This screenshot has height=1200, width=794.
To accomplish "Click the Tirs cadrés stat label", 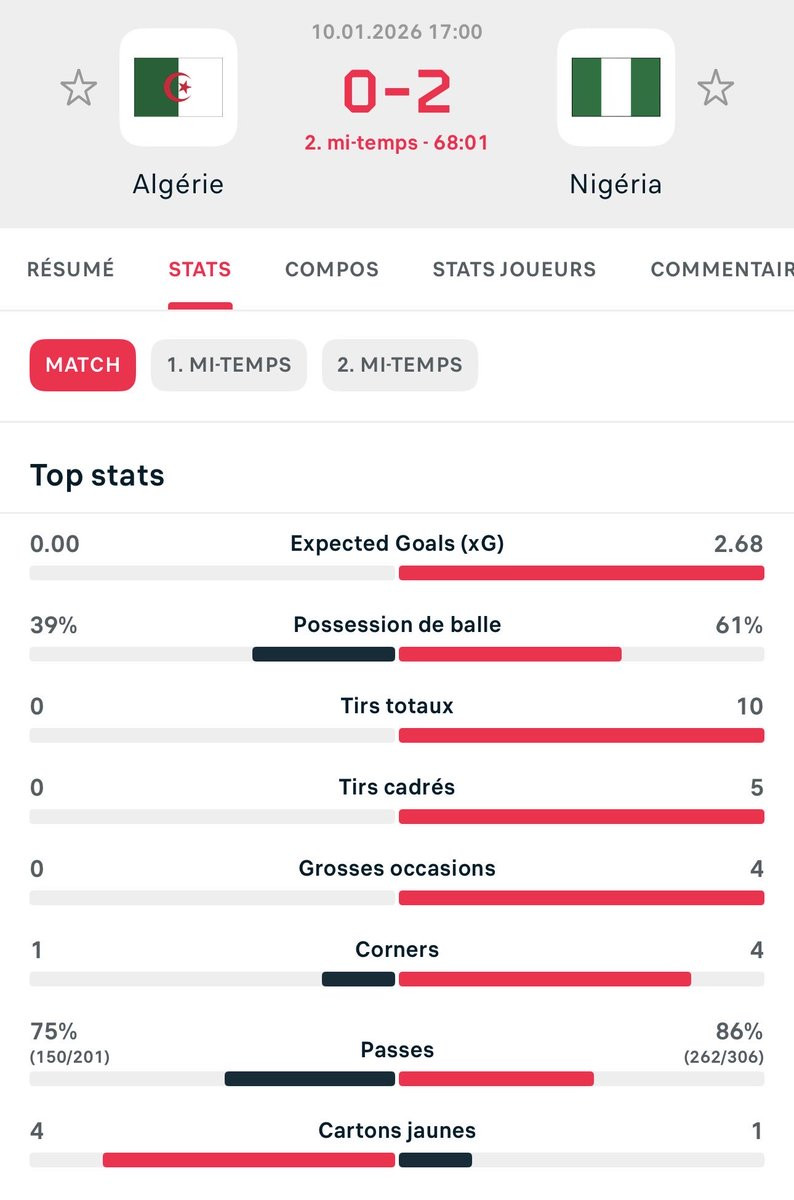I will click(x=397, y=787).
